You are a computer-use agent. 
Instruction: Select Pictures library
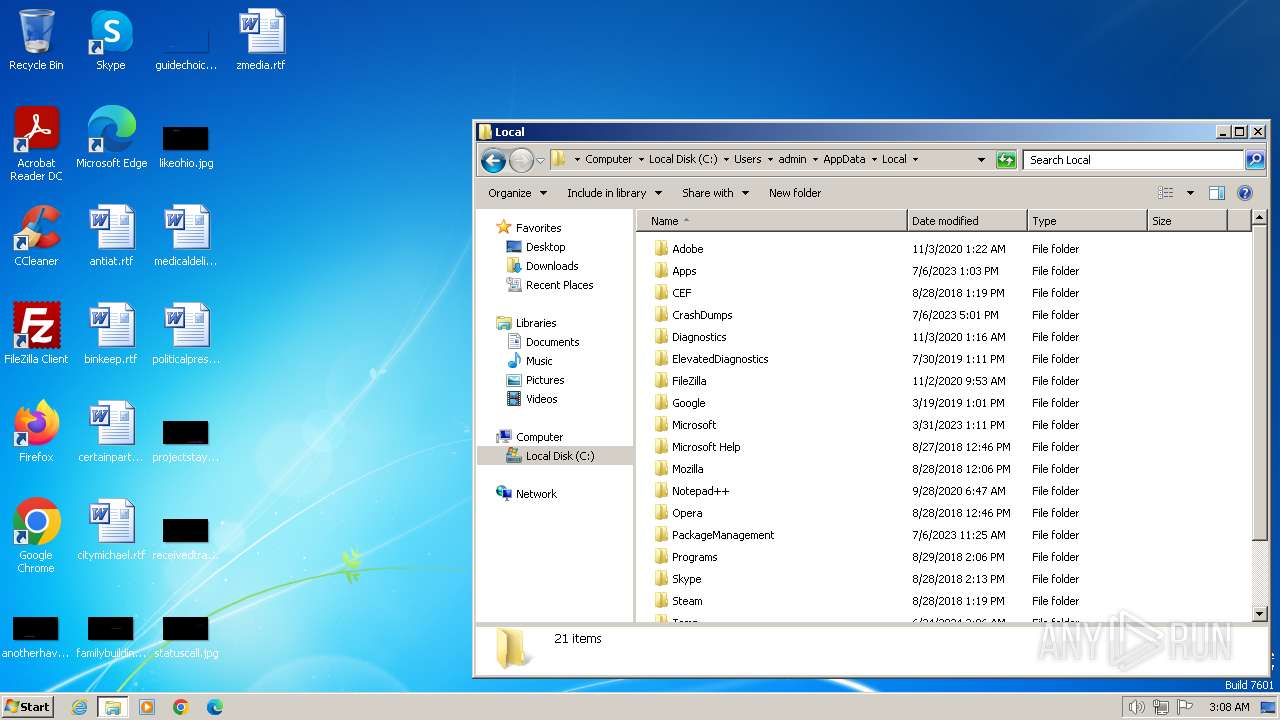pyautogui.click(x=545, y=380)
